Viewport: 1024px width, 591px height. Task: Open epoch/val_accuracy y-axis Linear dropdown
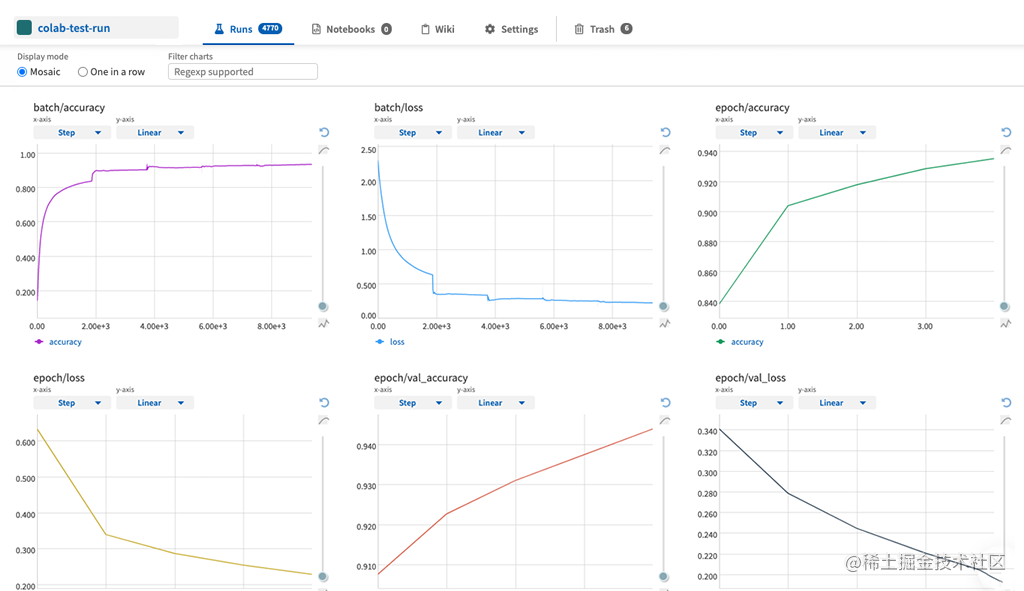click(496, 403)
